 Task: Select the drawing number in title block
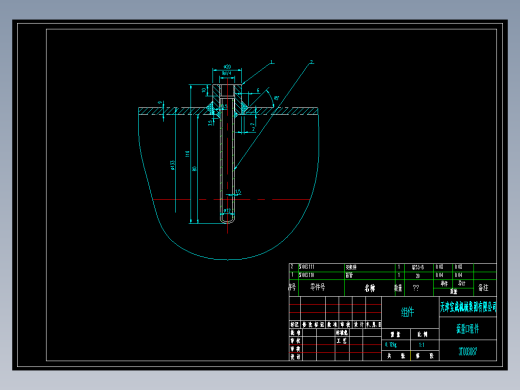(x=468, y=351)
